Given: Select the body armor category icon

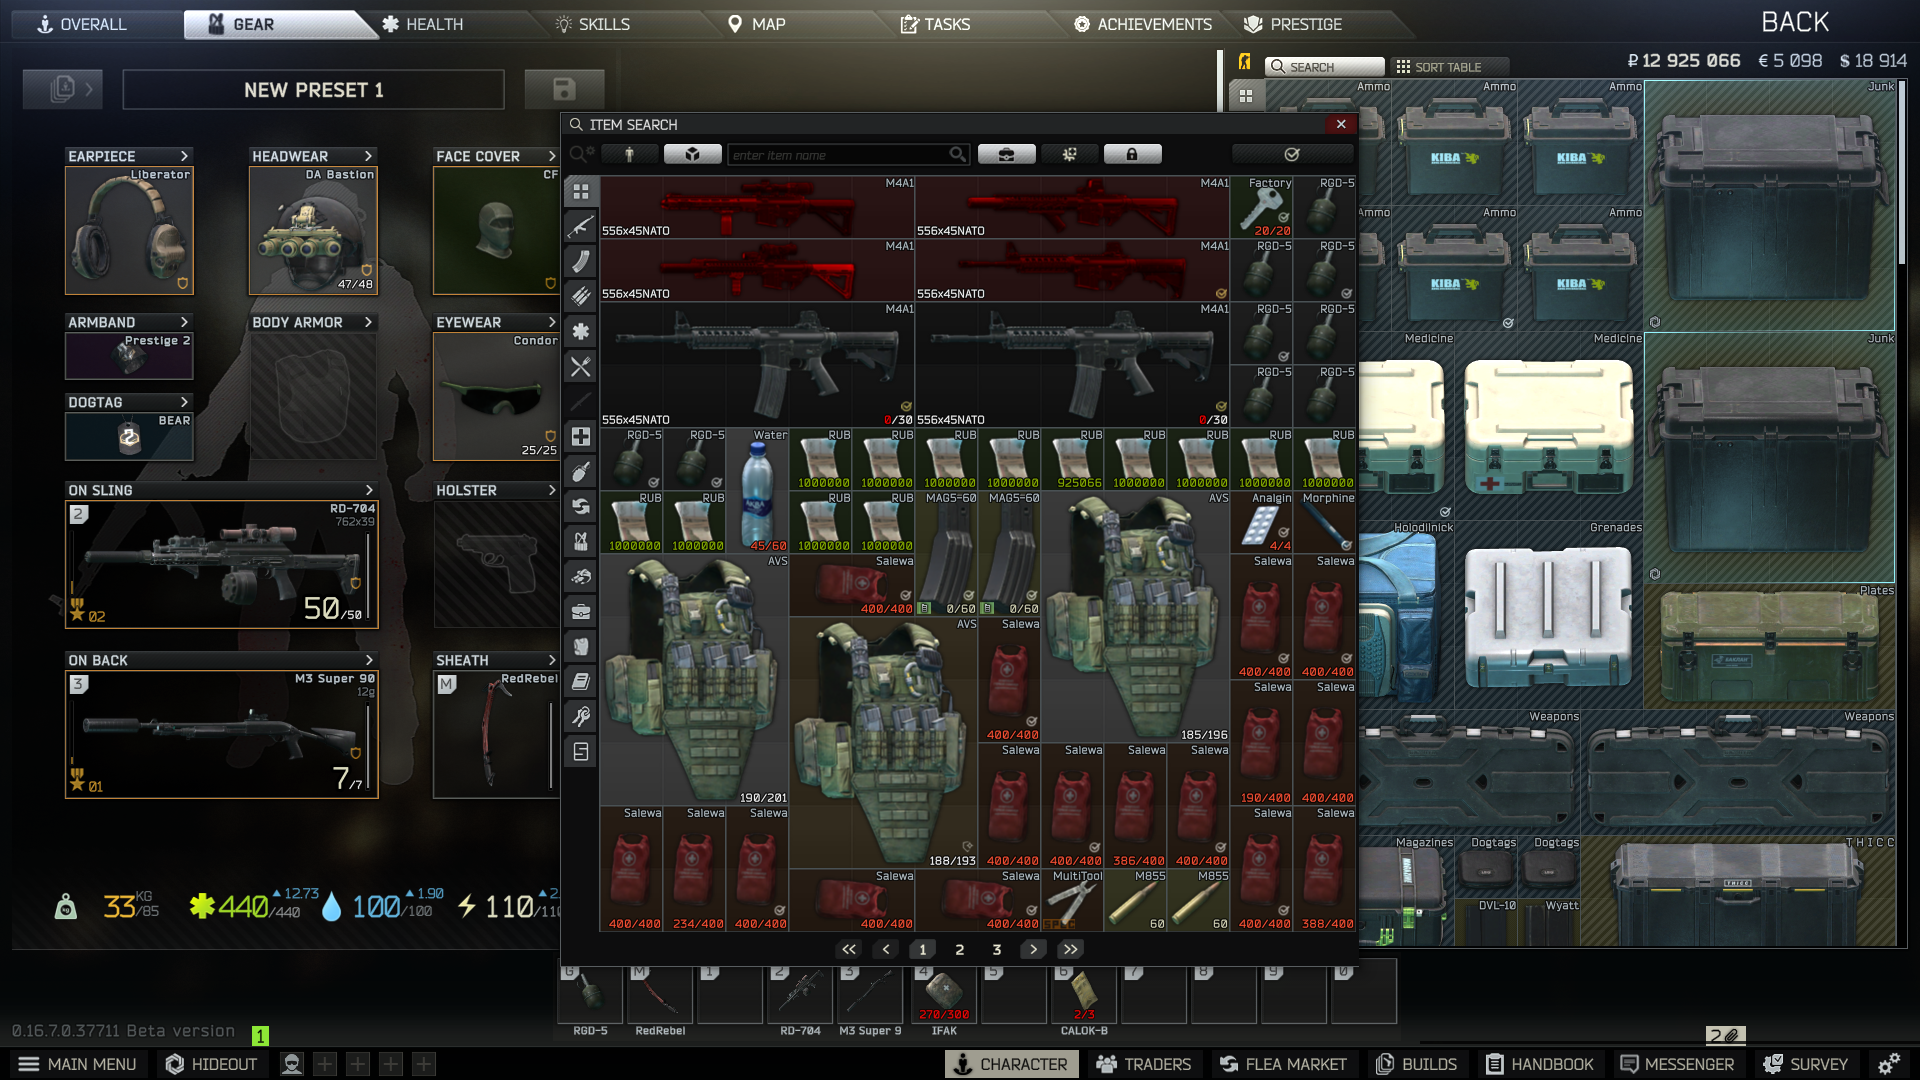Looking at the screenshot, I should pyautogui.click(x=580, y=646).
